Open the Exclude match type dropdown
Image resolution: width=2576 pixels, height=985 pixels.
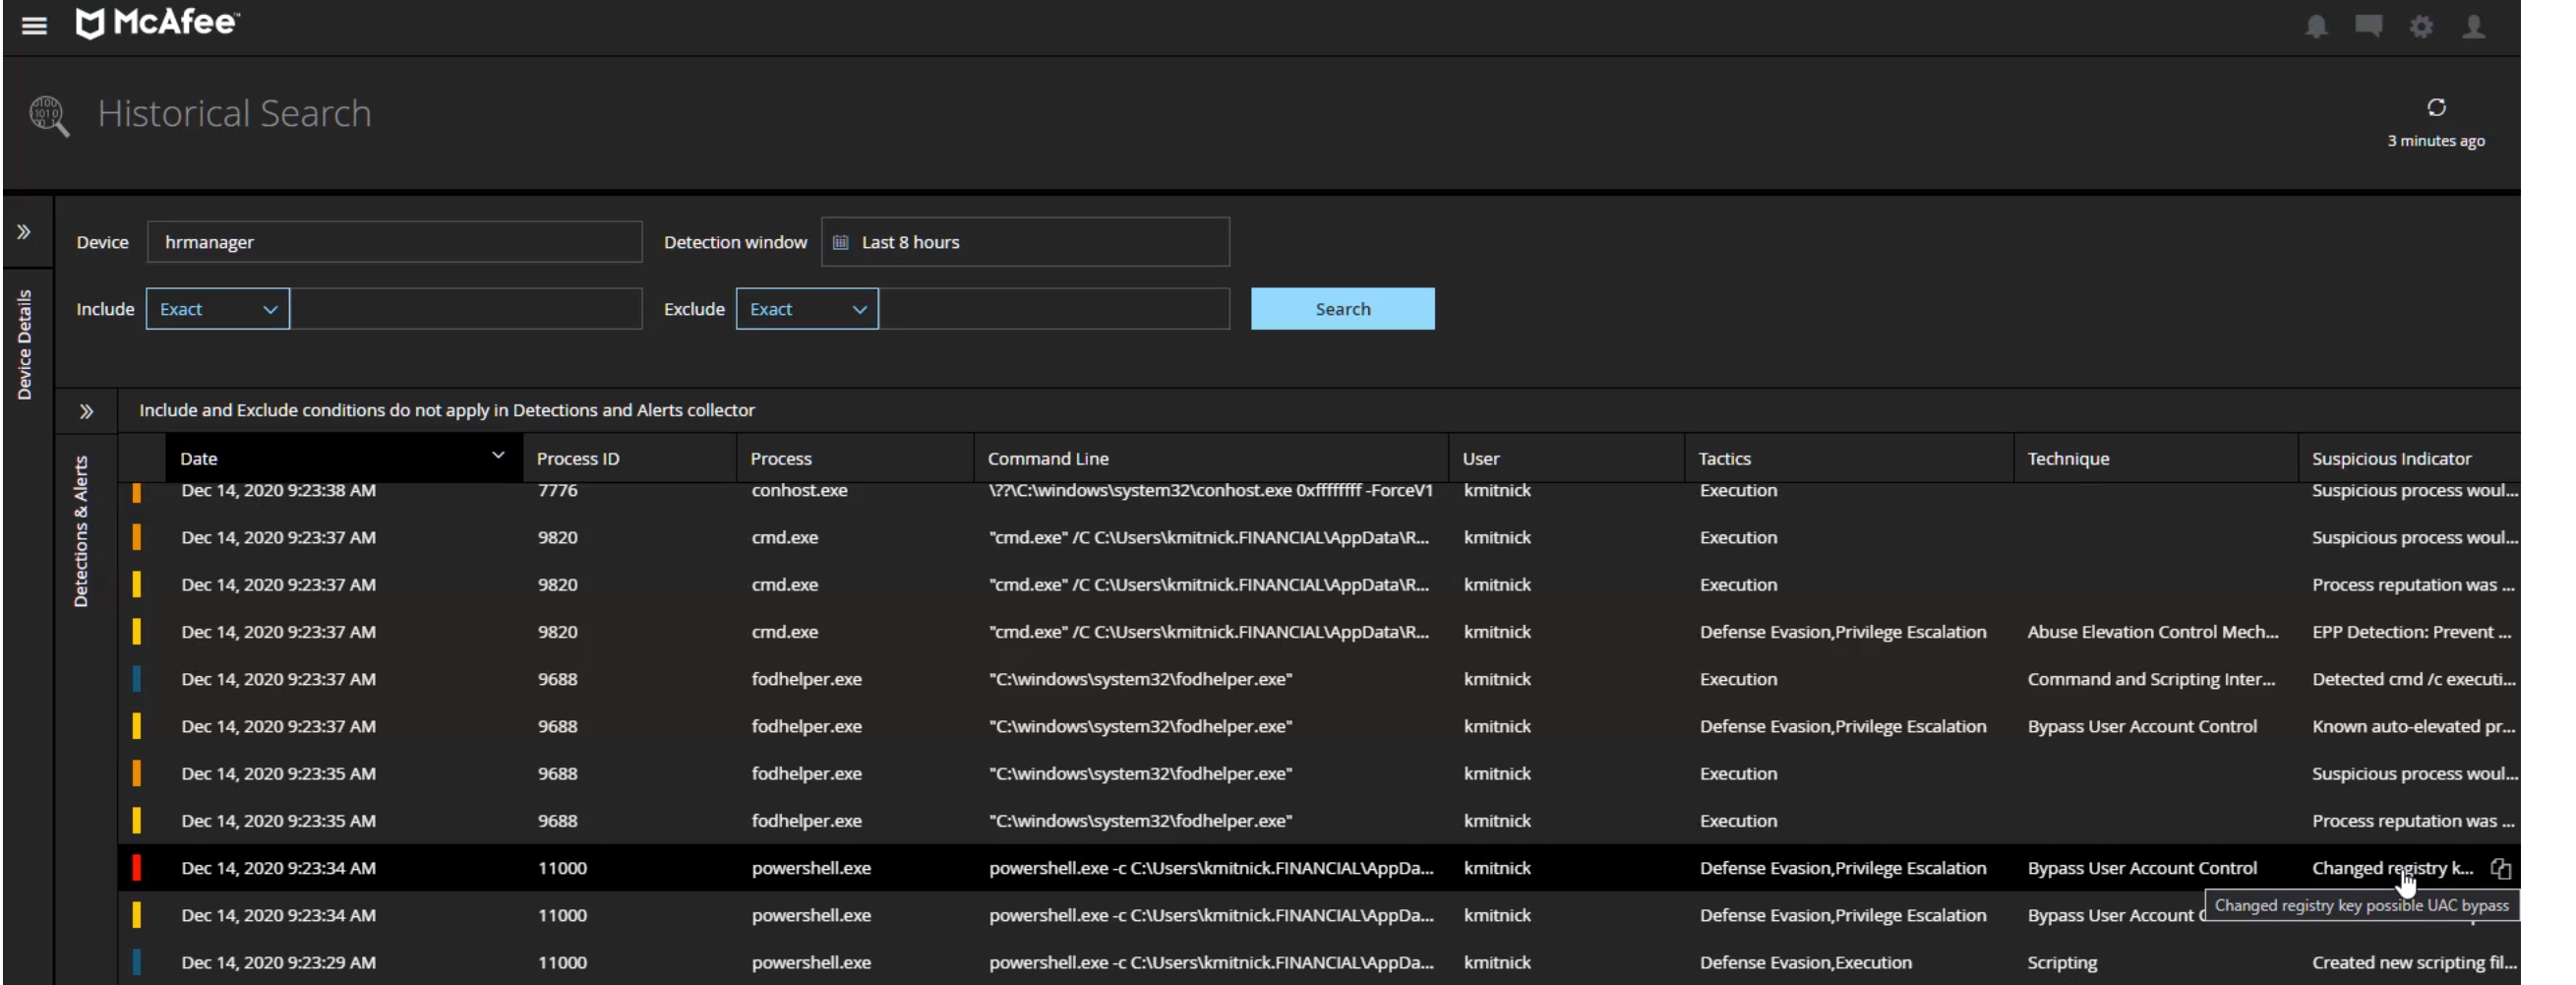[808, 309]
